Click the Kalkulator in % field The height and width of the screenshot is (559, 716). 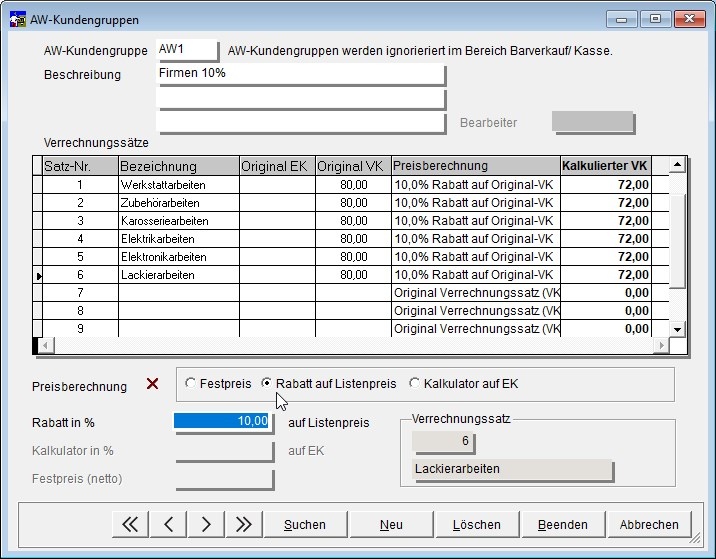pyautogui.click(x=224, y=451)
